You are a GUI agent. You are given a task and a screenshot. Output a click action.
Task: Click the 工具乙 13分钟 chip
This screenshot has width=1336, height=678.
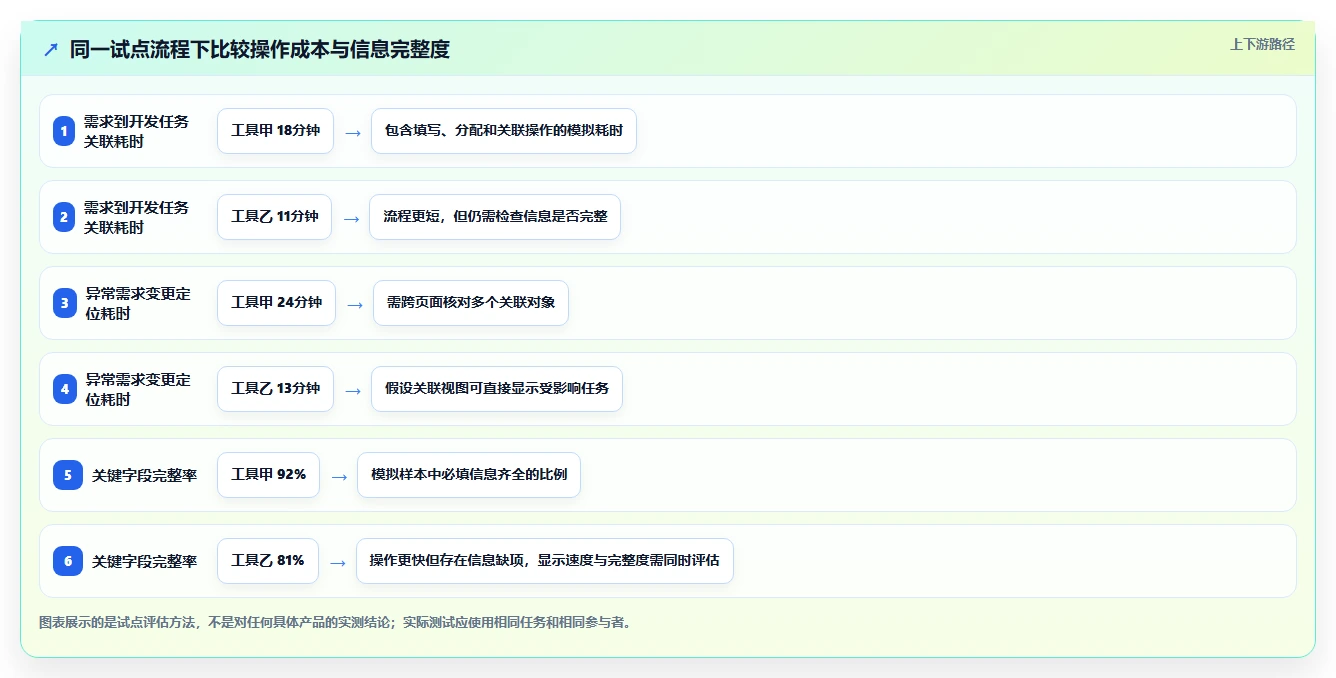coord(275,389)
